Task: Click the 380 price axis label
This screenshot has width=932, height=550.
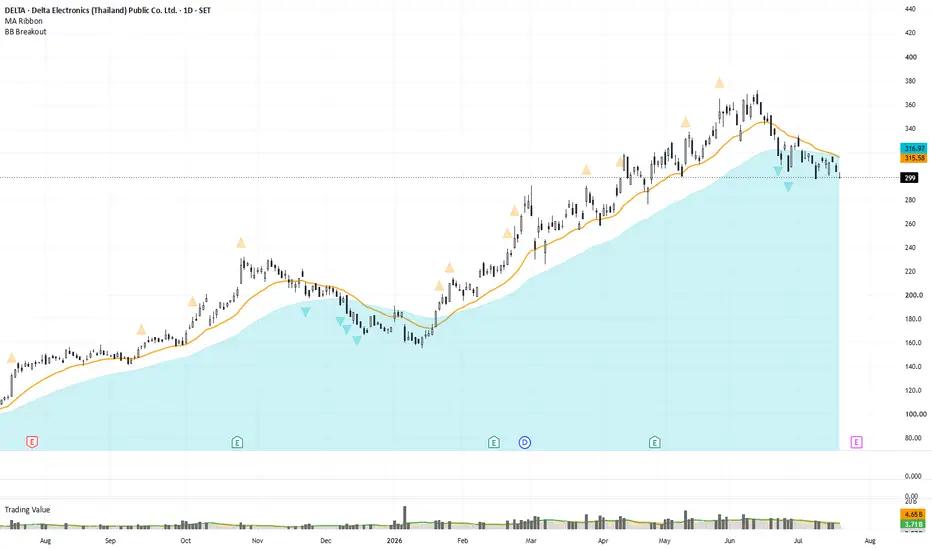Action: pyautogui.click(x=910, y=81)
